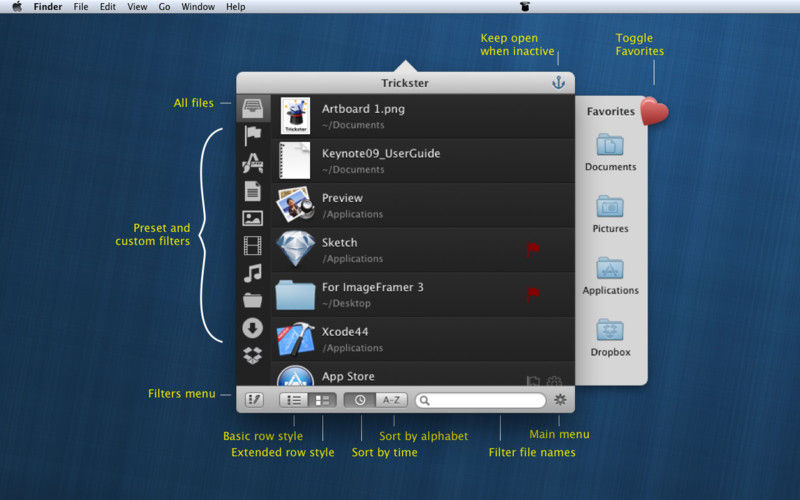800x500 pixels.
Task: Select the documents filter icon
Action: coord(253,191)
